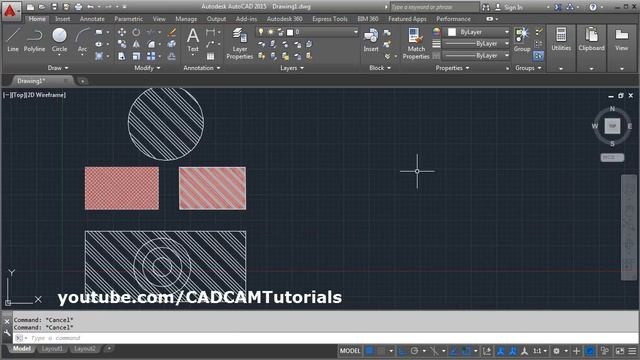
Task: Click the Copy tool in Modify panel
Action: pyautogui.click(x=122, y=44)
